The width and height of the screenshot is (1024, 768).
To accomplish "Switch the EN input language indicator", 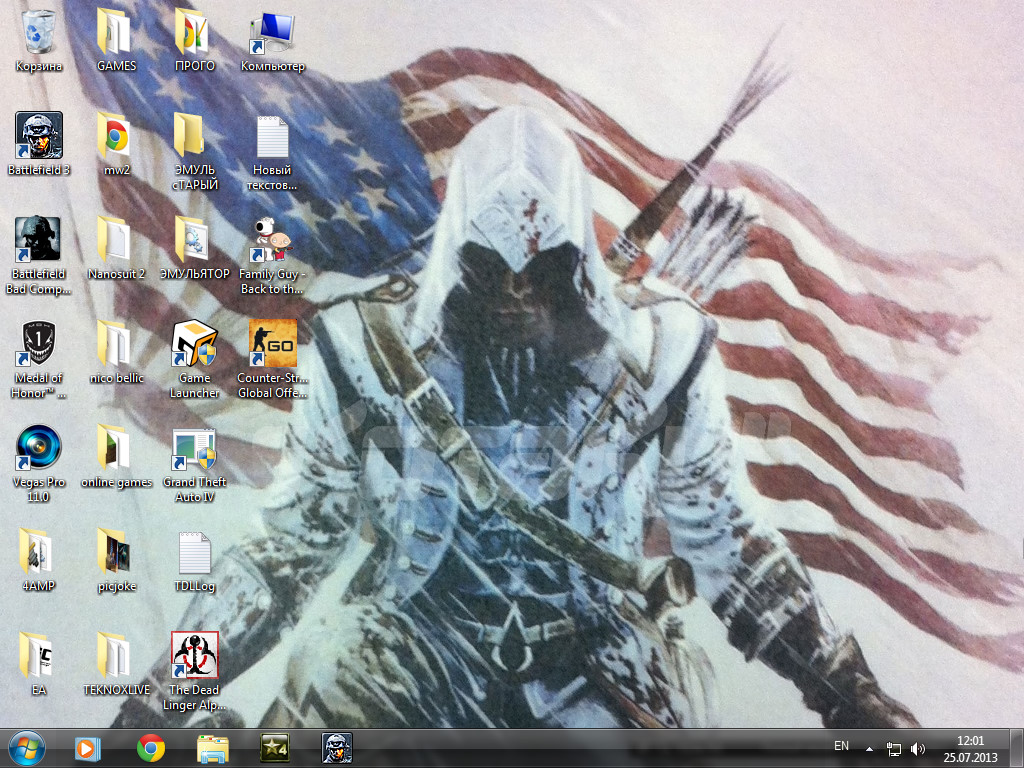I will point(841,746).
